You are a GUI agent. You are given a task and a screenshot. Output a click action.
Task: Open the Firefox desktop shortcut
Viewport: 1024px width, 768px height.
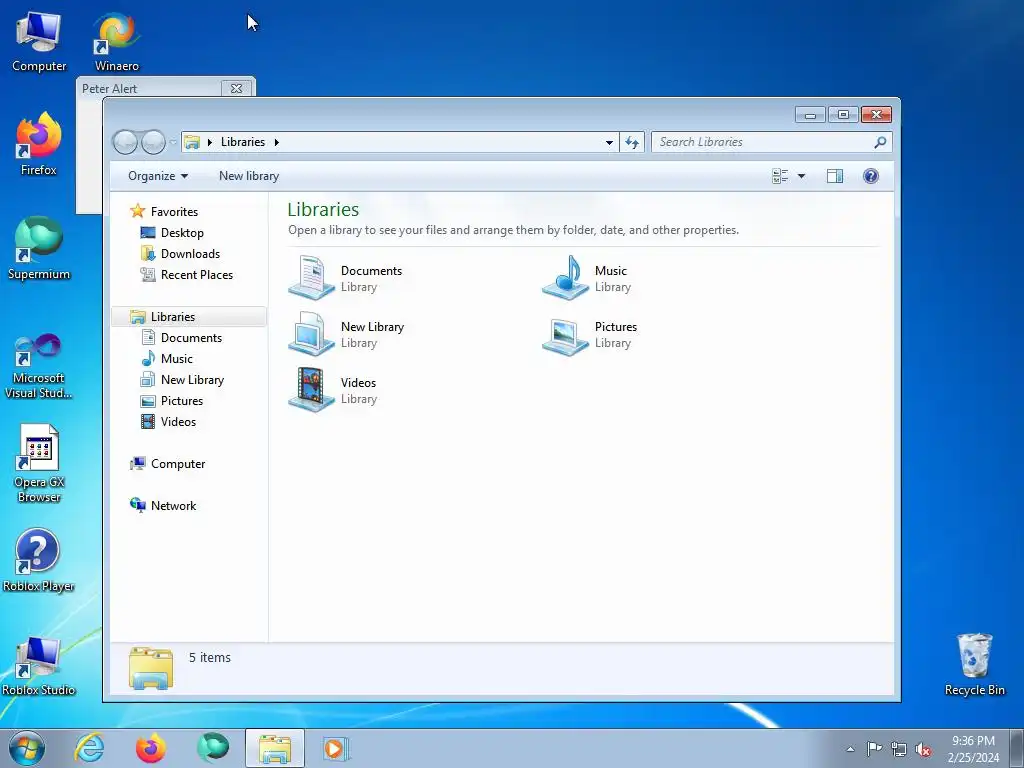coord(39,144)
